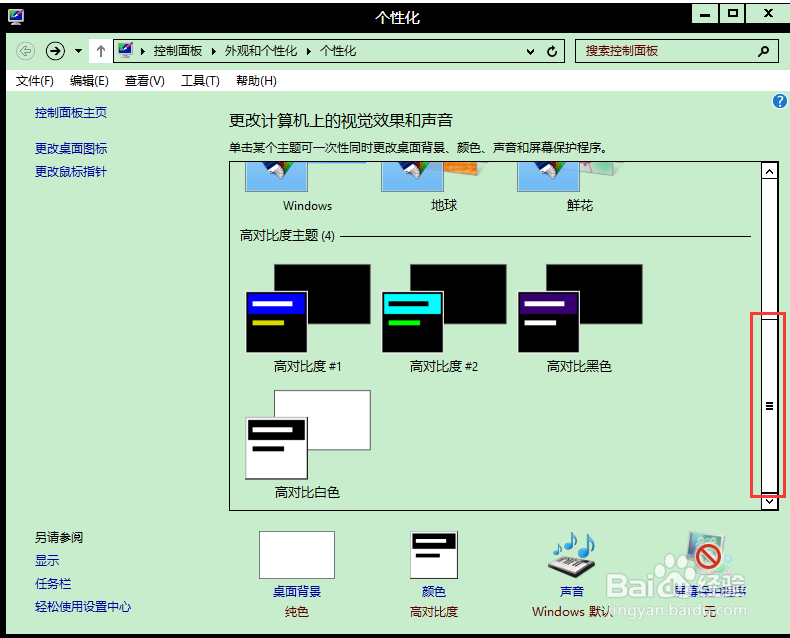Click the forward navigation arrow

(x=55, y=51)
